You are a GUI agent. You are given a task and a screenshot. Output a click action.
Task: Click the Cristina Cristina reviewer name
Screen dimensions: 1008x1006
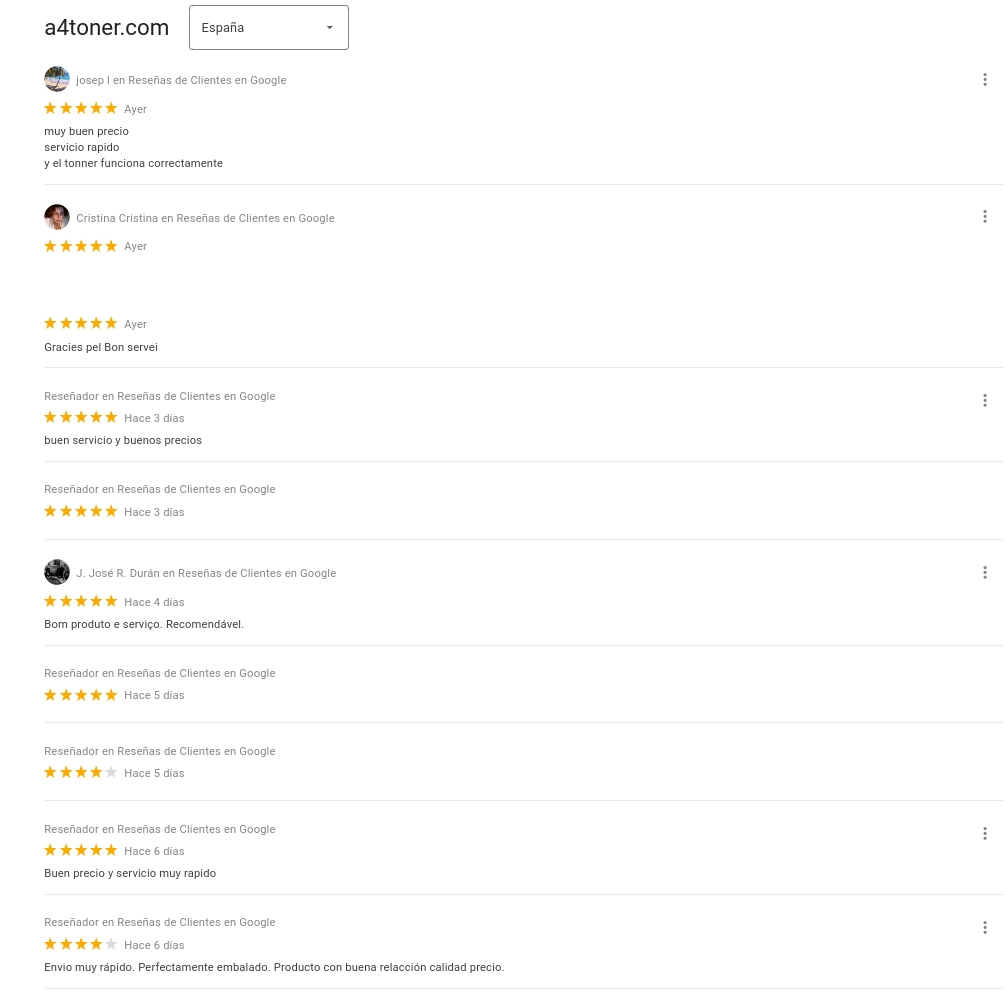click(117, 219)
